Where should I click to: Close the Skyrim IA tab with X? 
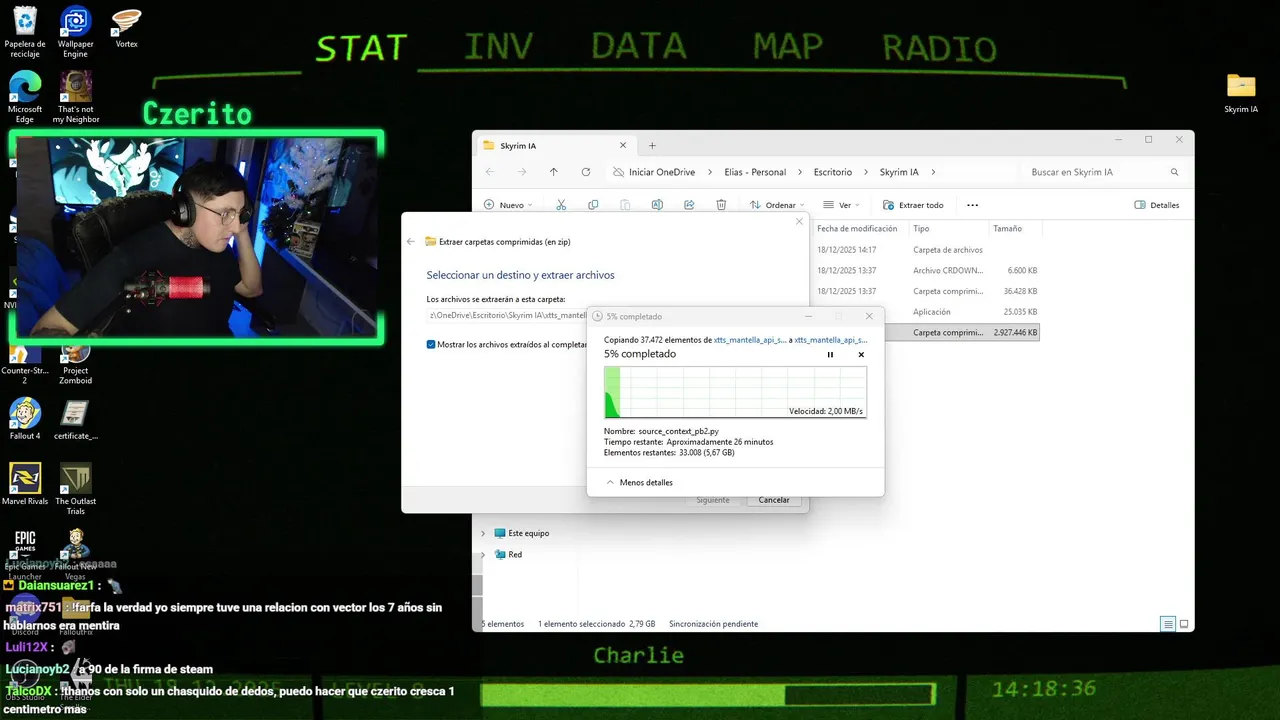click(622, 145)
